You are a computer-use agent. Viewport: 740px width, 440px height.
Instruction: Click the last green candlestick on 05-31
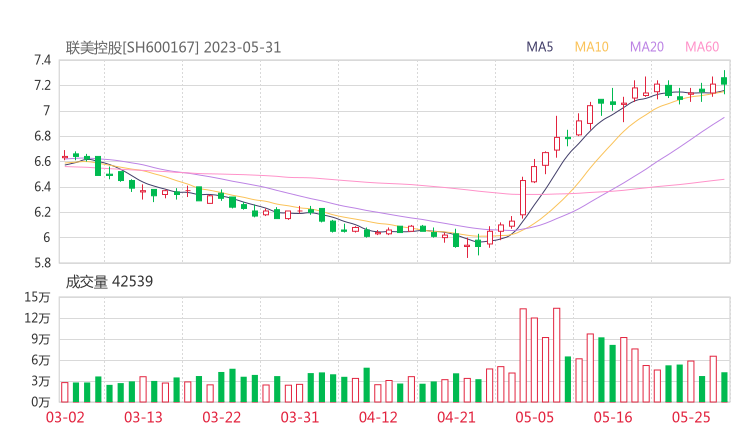click(x=724, y=81)
